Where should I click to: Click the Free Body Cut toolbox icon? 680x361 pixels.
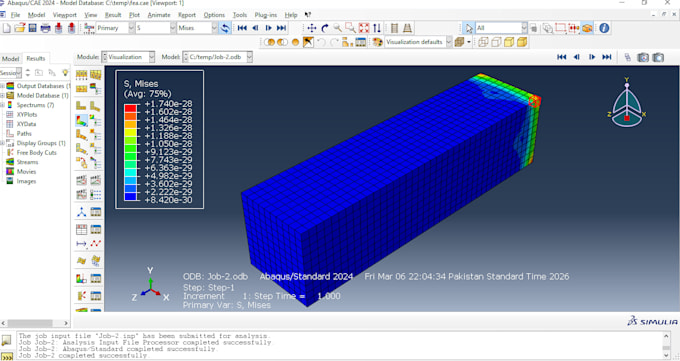82,296
